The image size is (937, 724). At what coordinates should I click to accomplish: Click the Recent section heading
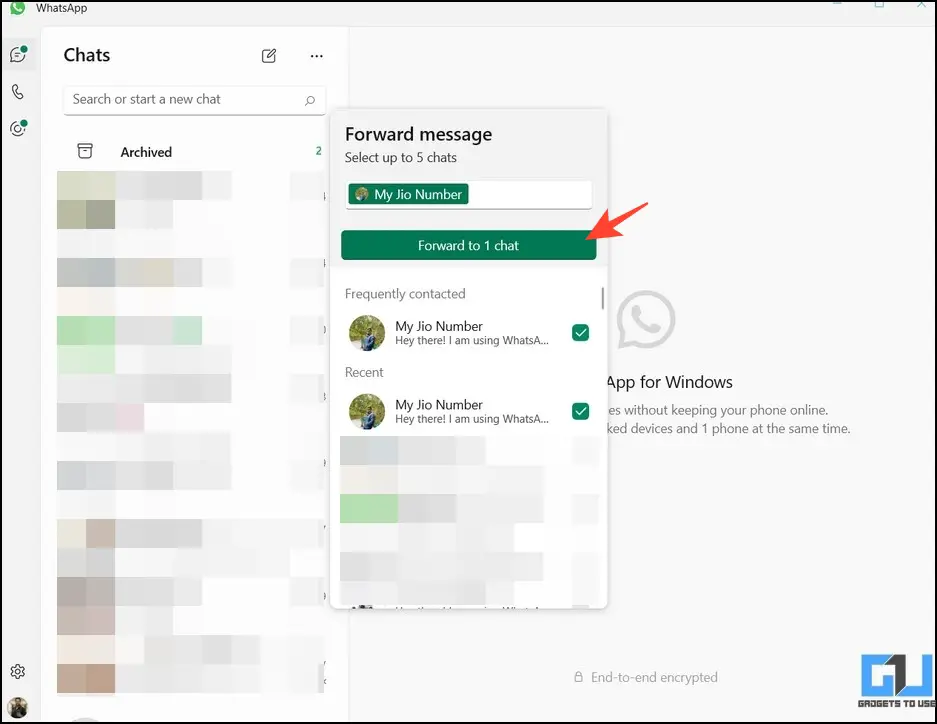(364, 372)
